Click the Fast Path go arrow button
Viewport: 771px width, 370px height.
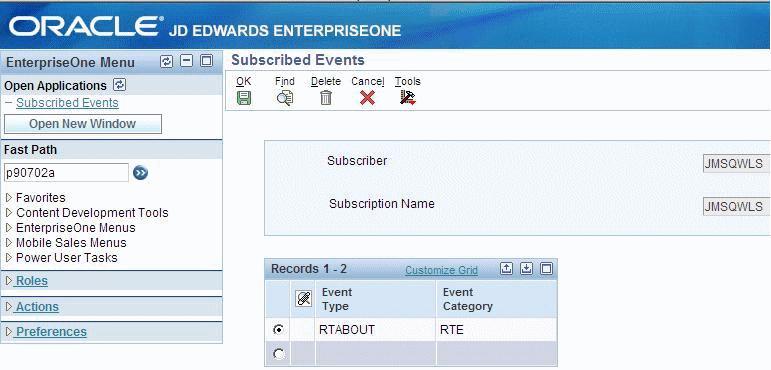click(x=141, y=173)
